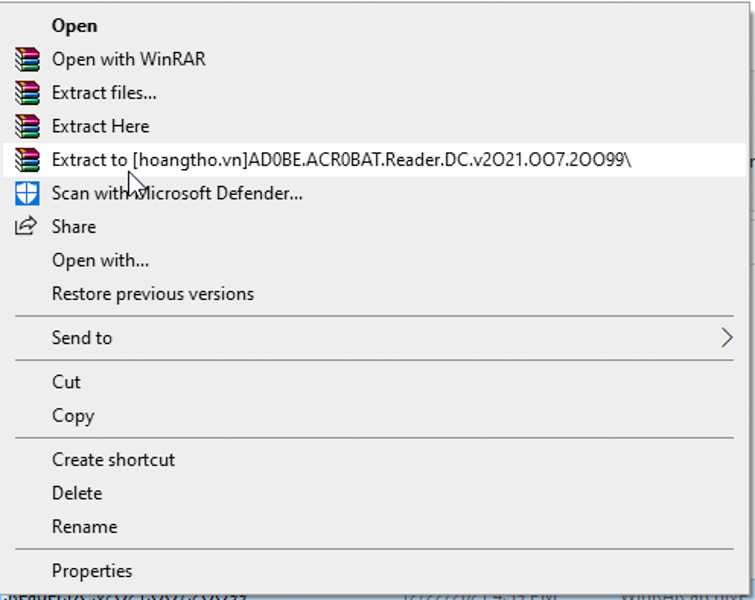755x600 pixels.
Task: Open Properties at the bottom of the menu
Action: [92, 571]
